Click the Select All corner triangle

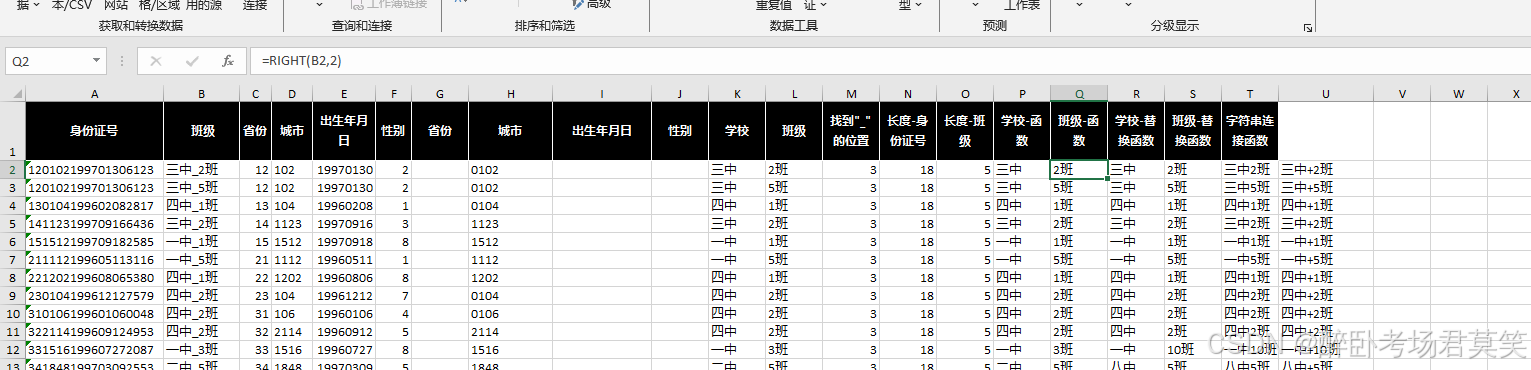(x=13, y=93)
